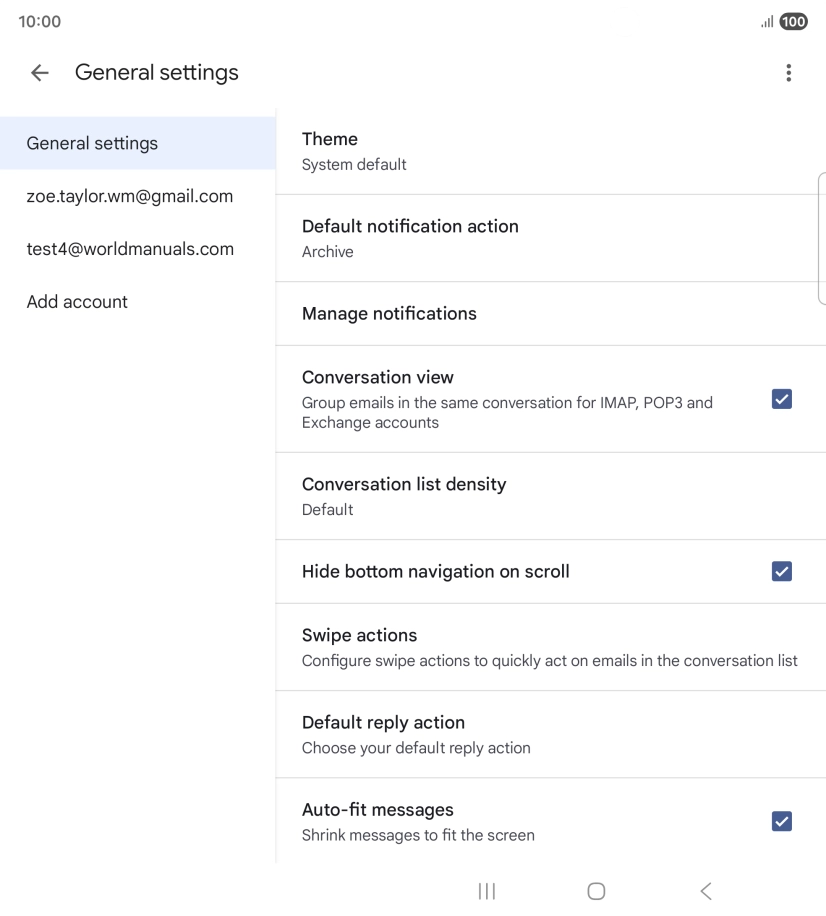Open Manage notifications
The width and height of the screenshot is (826, 916).
click(x=550, y=313)
